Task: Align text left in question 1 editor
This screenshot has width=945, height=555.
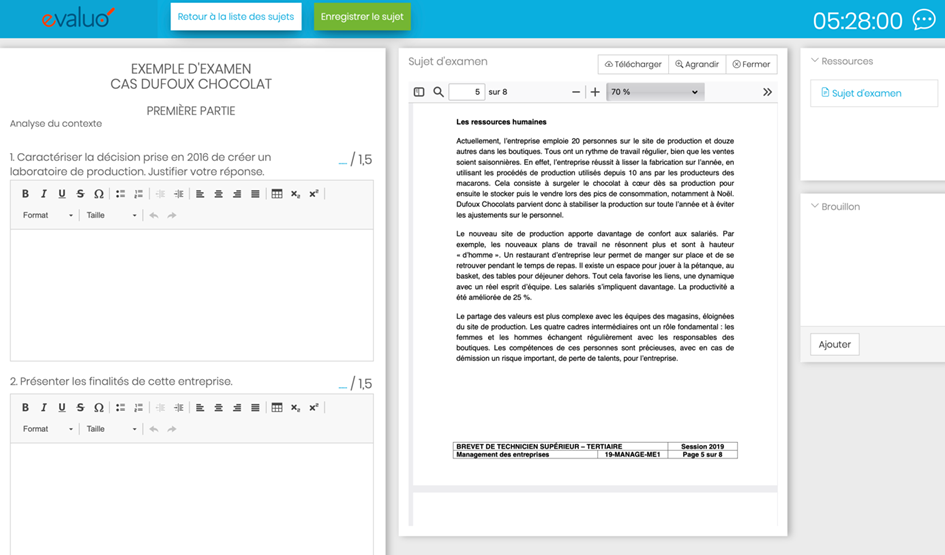Action: pos(200,194)
